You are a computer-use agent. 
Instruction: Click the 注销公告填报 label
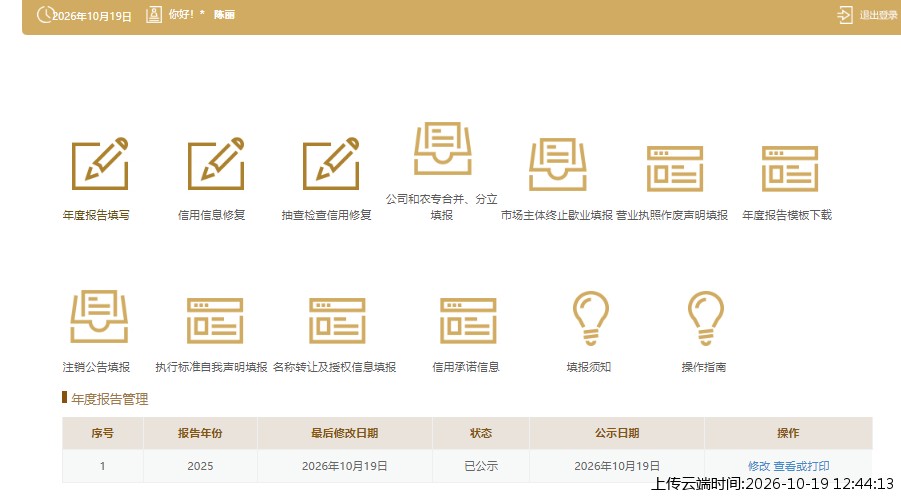click(x=96, y=367)
